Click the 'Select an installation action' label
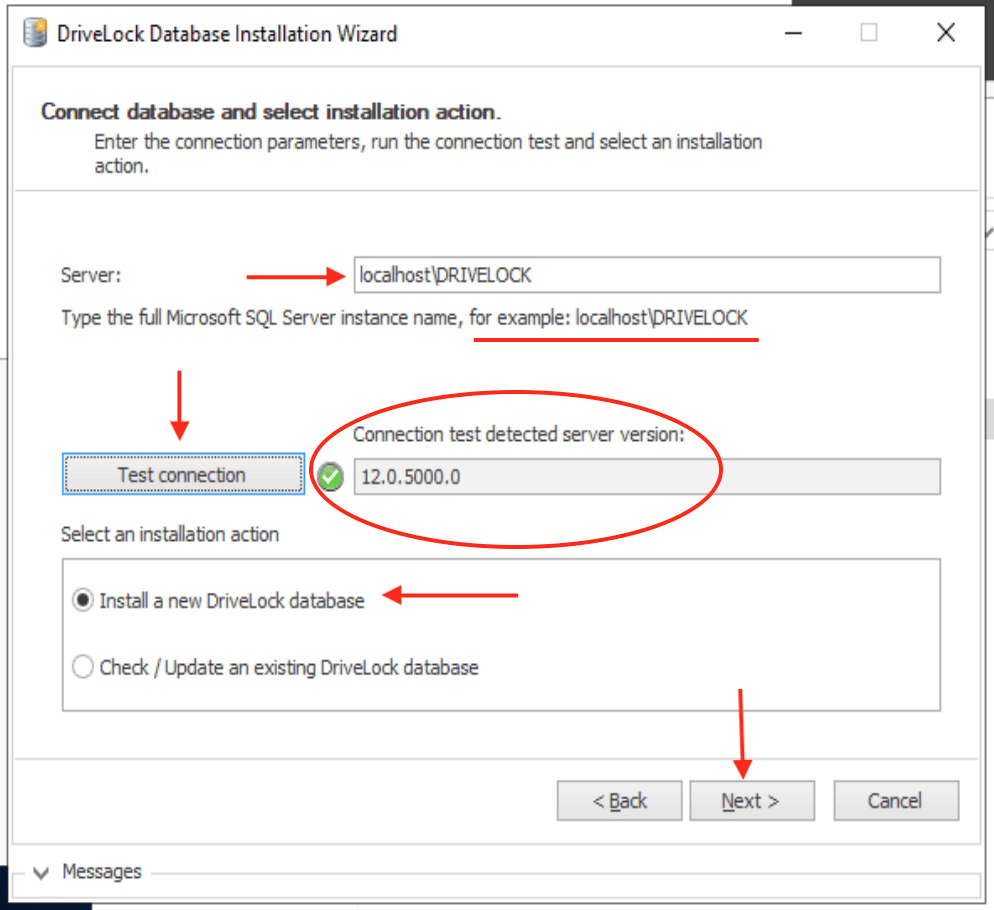994x910 pixels. [x=170, y=534]
